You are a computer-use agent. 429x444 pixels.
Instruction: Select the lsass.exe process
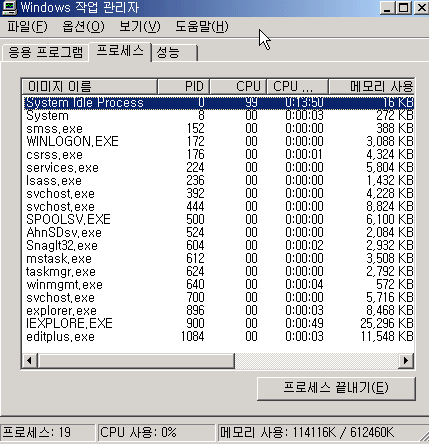[218, 181]
